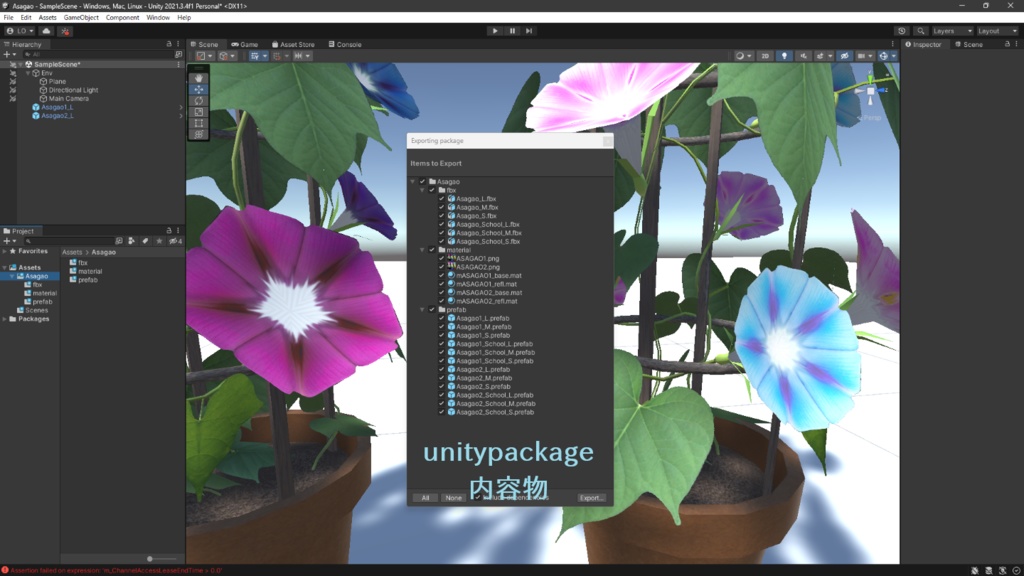The width and height of the screenshot is (1024, 576).
Task: Open the Inspector panel kebab menu
Action: click(1016, 44)
